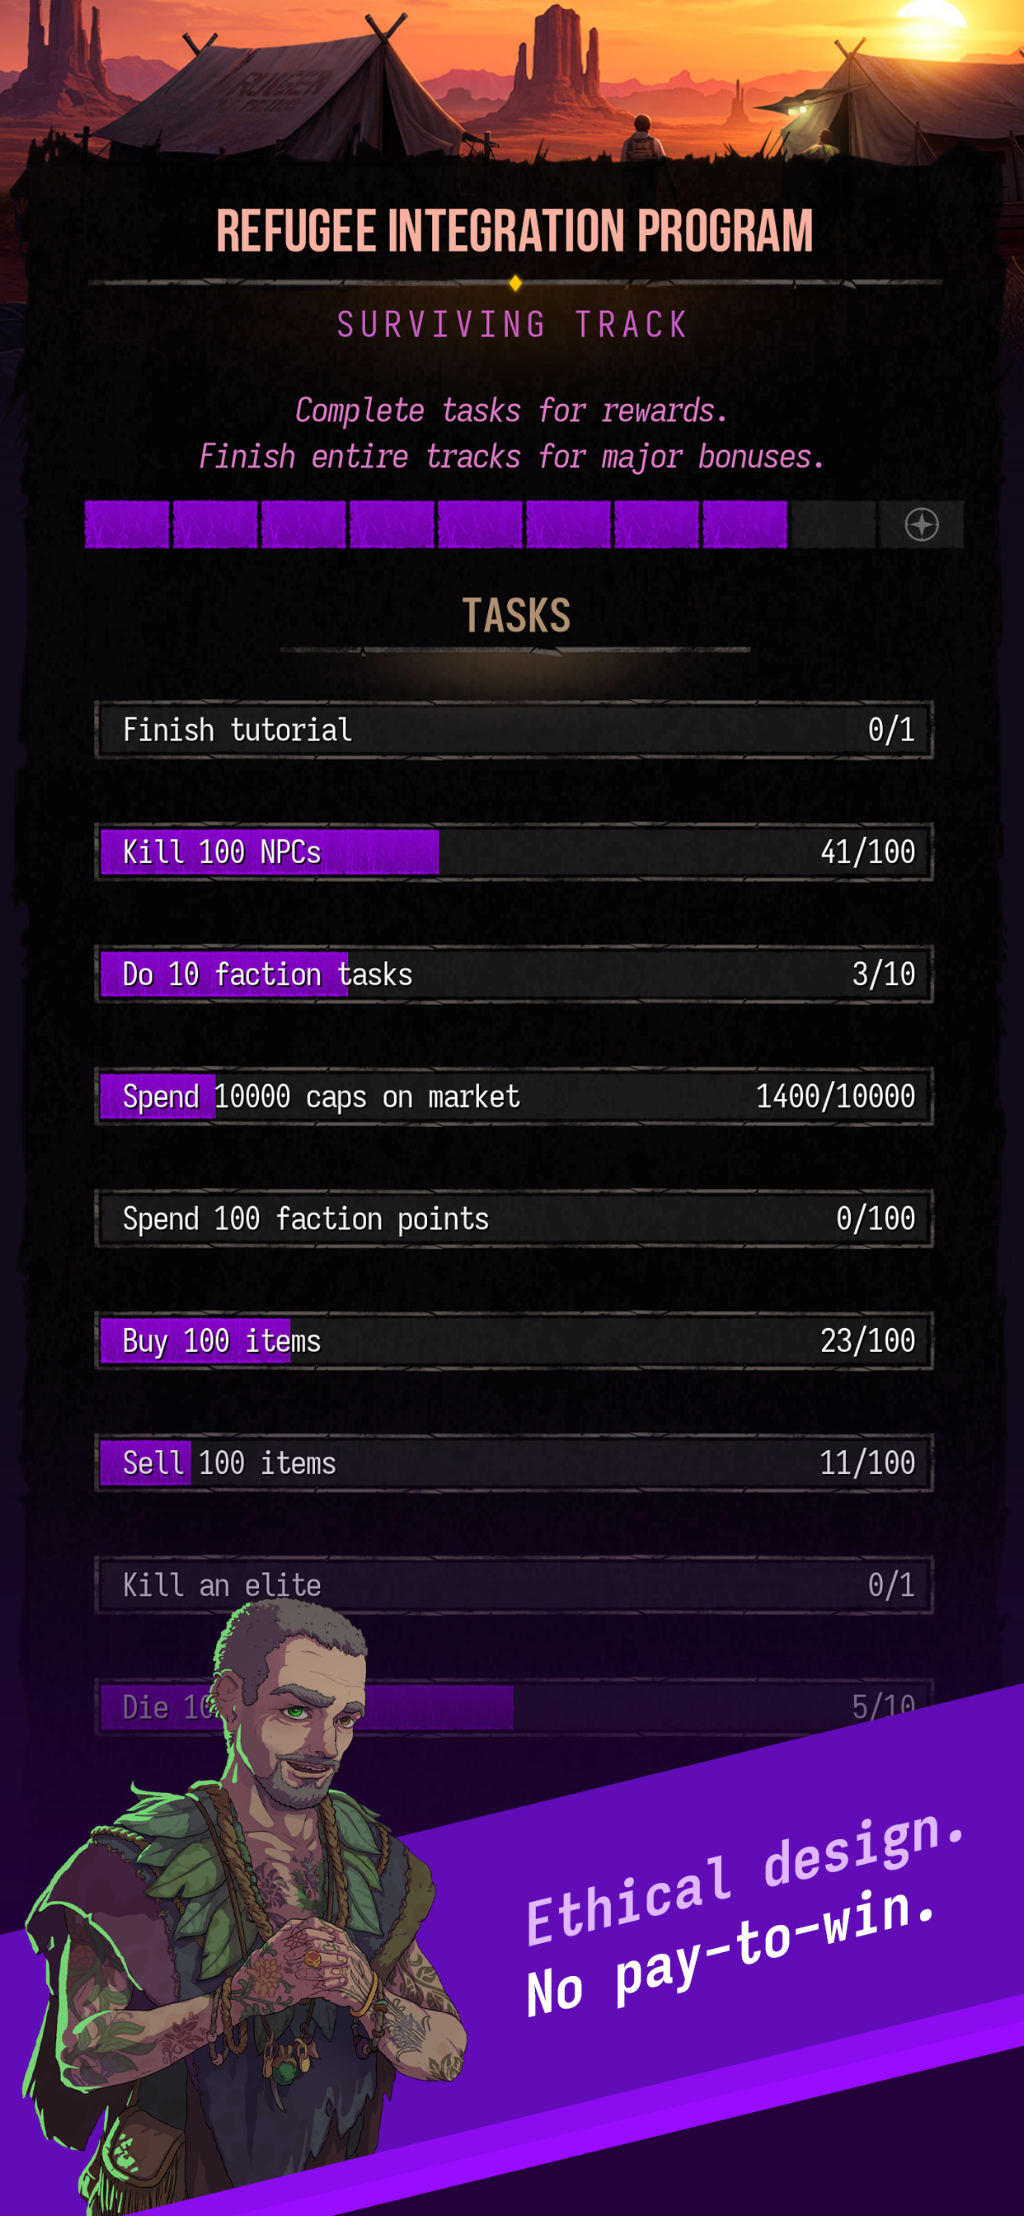Click the Die task progress bar
Viewport: 1024px width, 2216px height.
point(514,1706)
